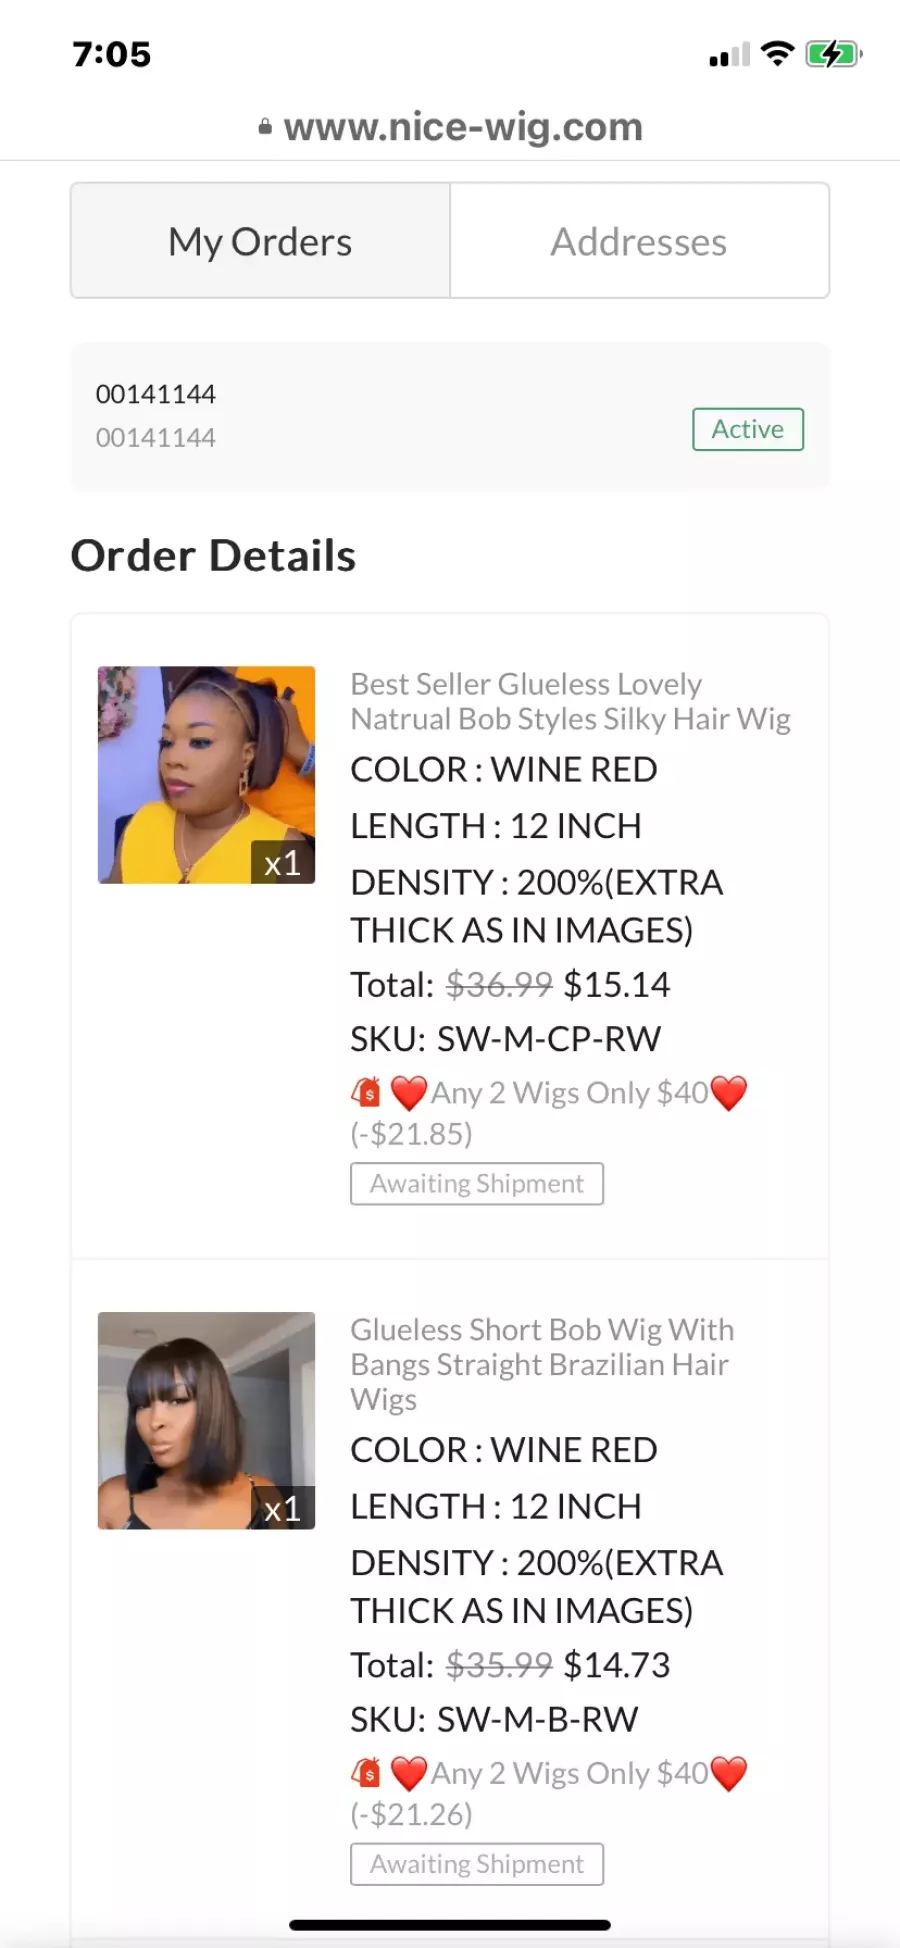View the bob with bangs product thumbnail
The height and width of the screenshot is (1948, 900).
207,1420
